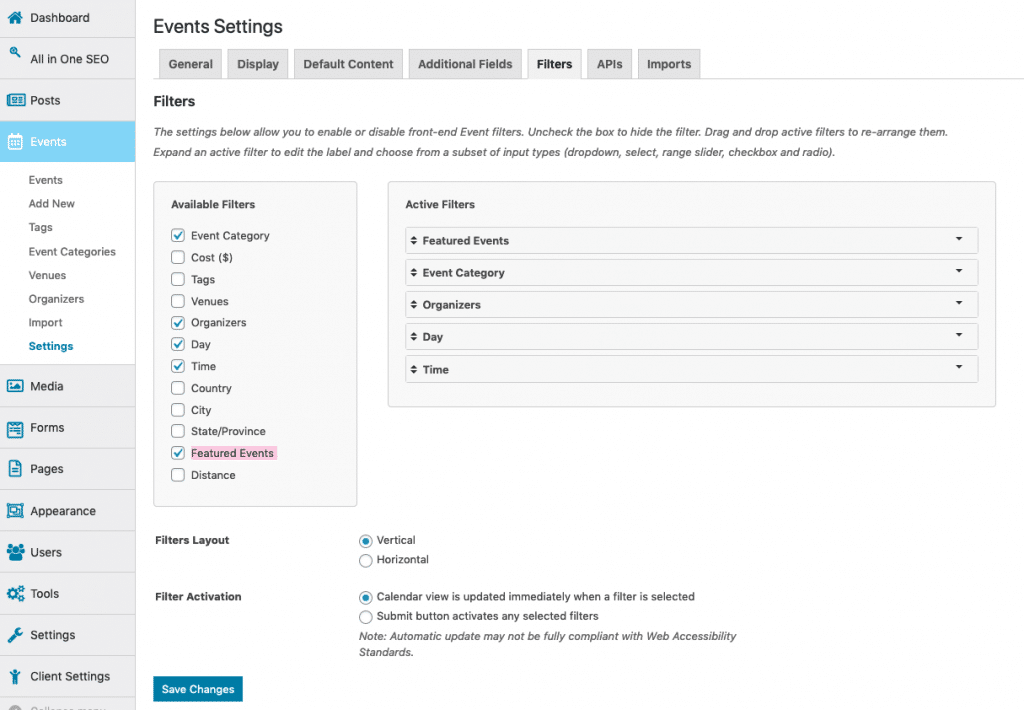
Task: Click the Posts icon in sidebar
Action: [x=16, y=100]
